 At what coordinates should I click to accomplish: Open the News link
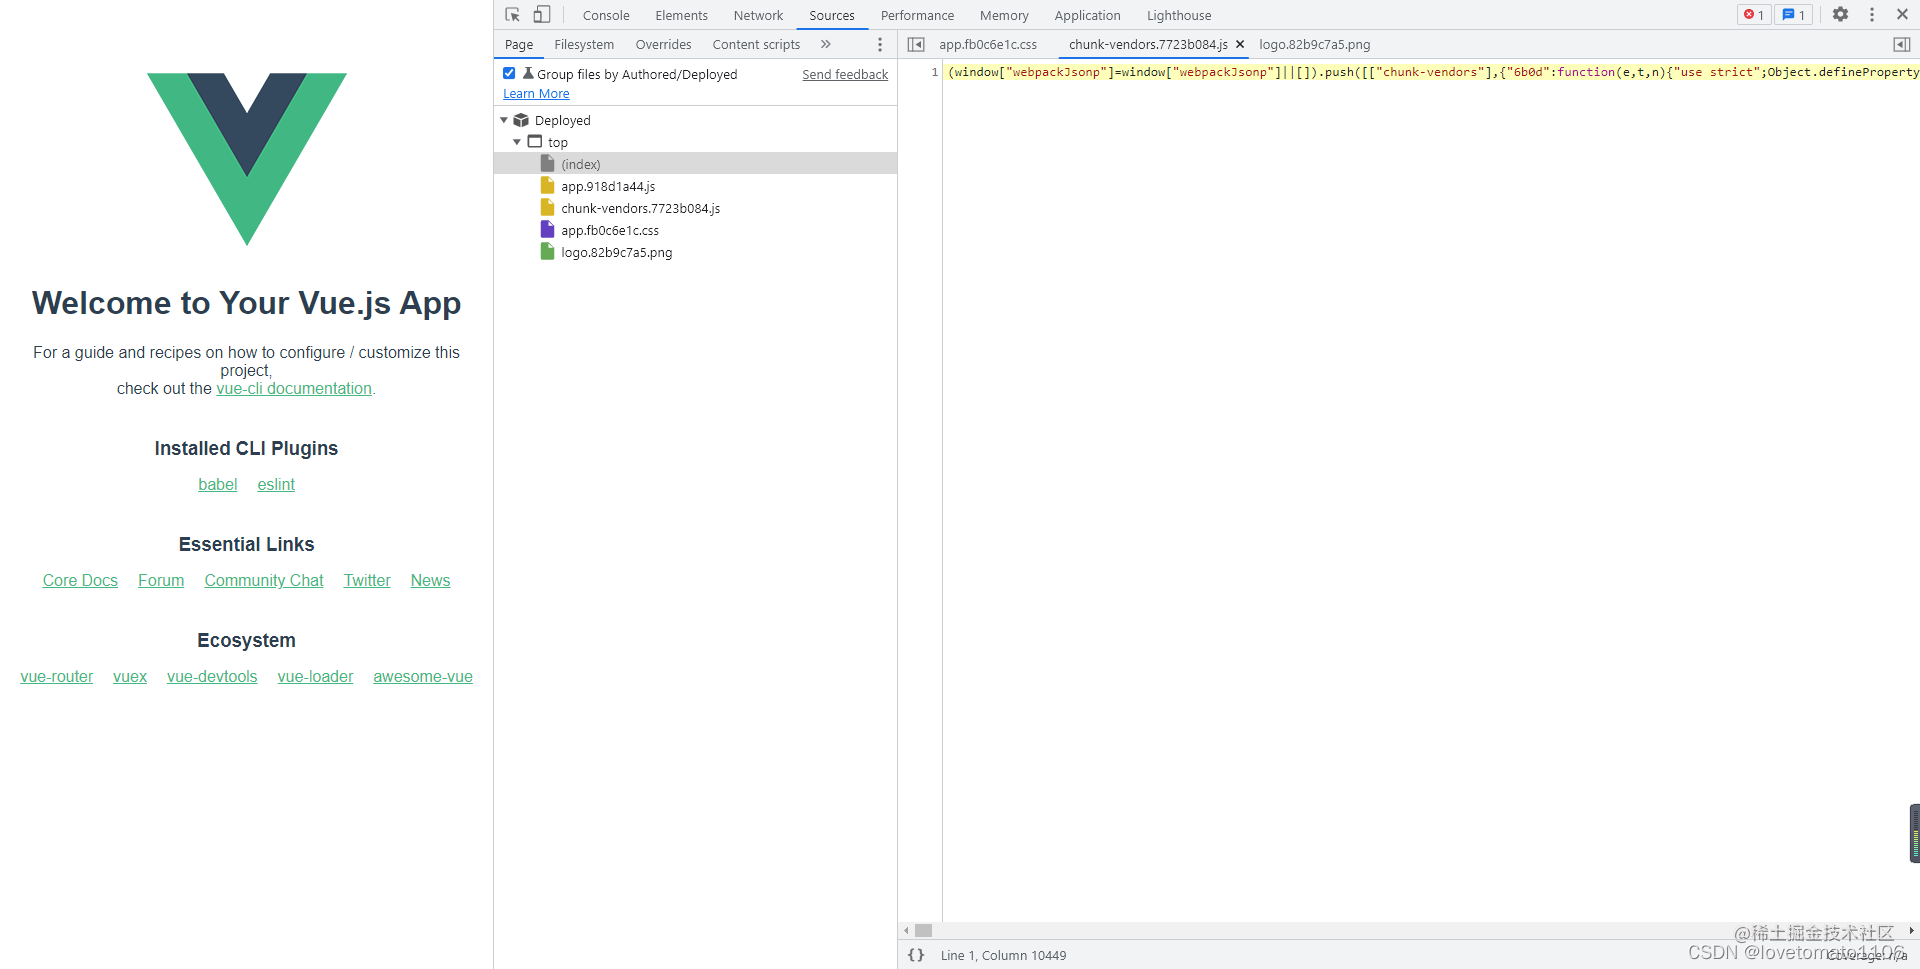(430, 580)
